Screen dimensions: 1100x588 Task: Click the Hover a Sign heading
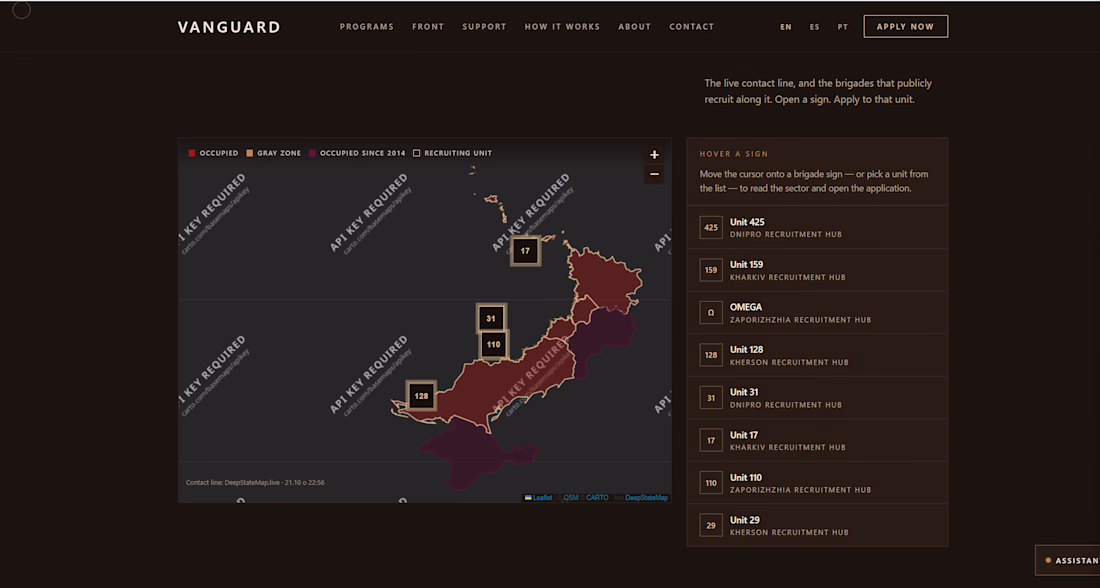pos(734,154)
